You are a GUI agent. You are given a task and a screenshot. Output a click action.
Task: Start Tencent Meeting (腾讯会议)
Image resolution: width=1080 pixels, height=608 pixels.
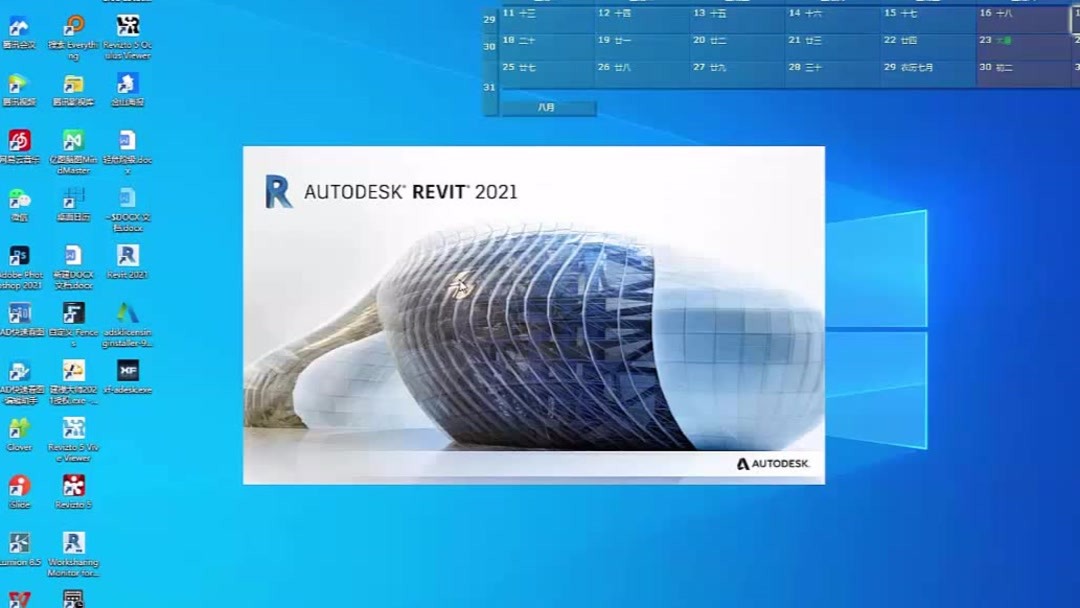pyautogui.click(x=20, y=25)
